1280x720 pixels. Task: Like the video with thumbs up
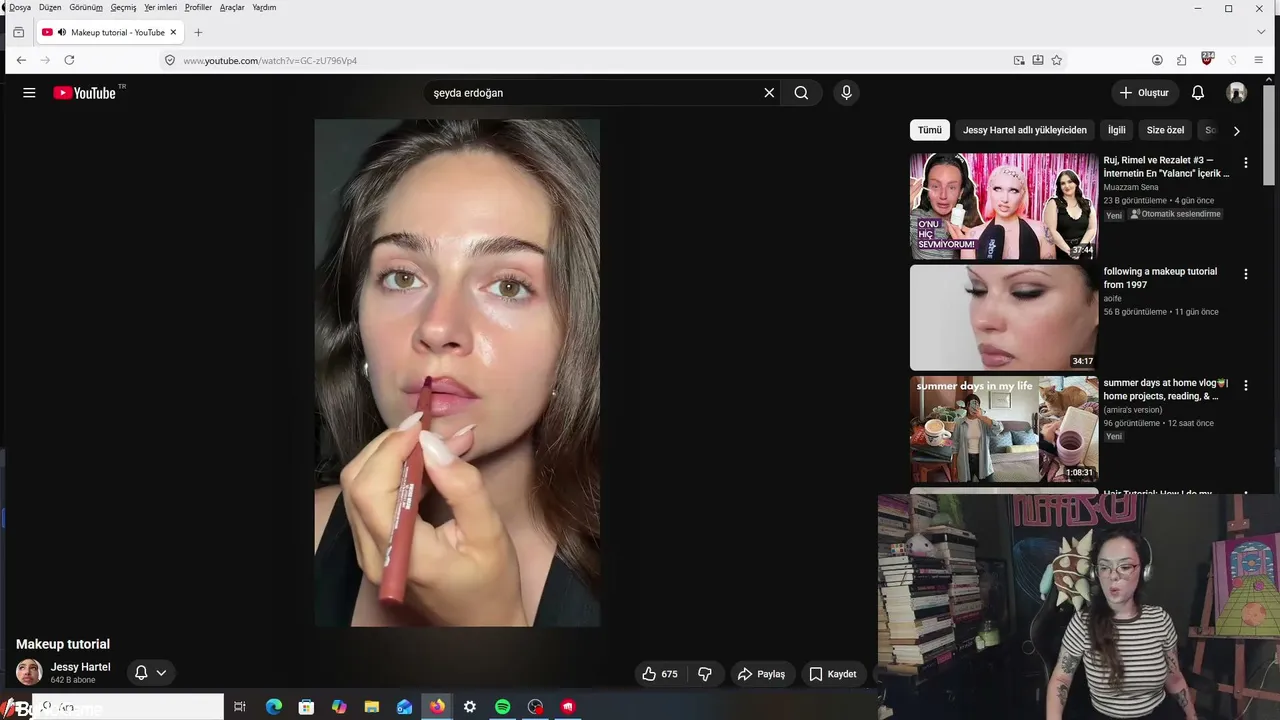click(x=659, y=674)
